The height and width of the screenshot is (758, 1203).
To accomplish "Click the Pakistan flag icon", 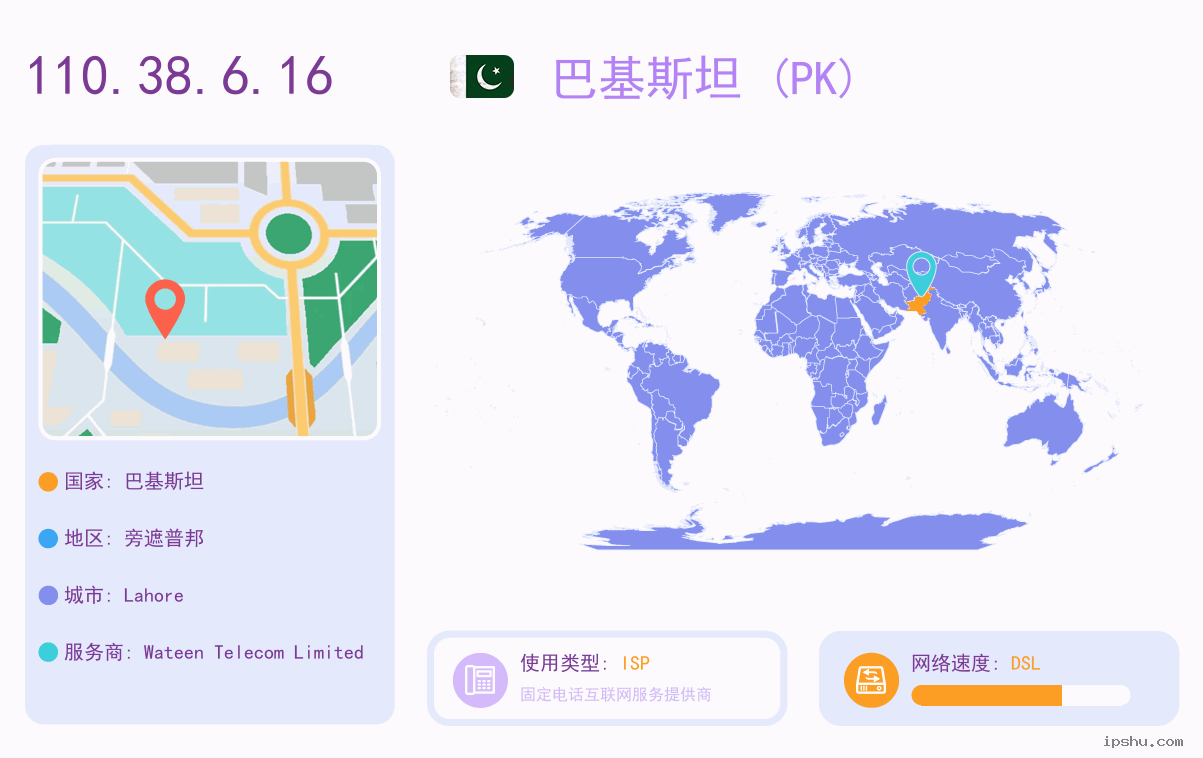I will click(x=482, y=77).
